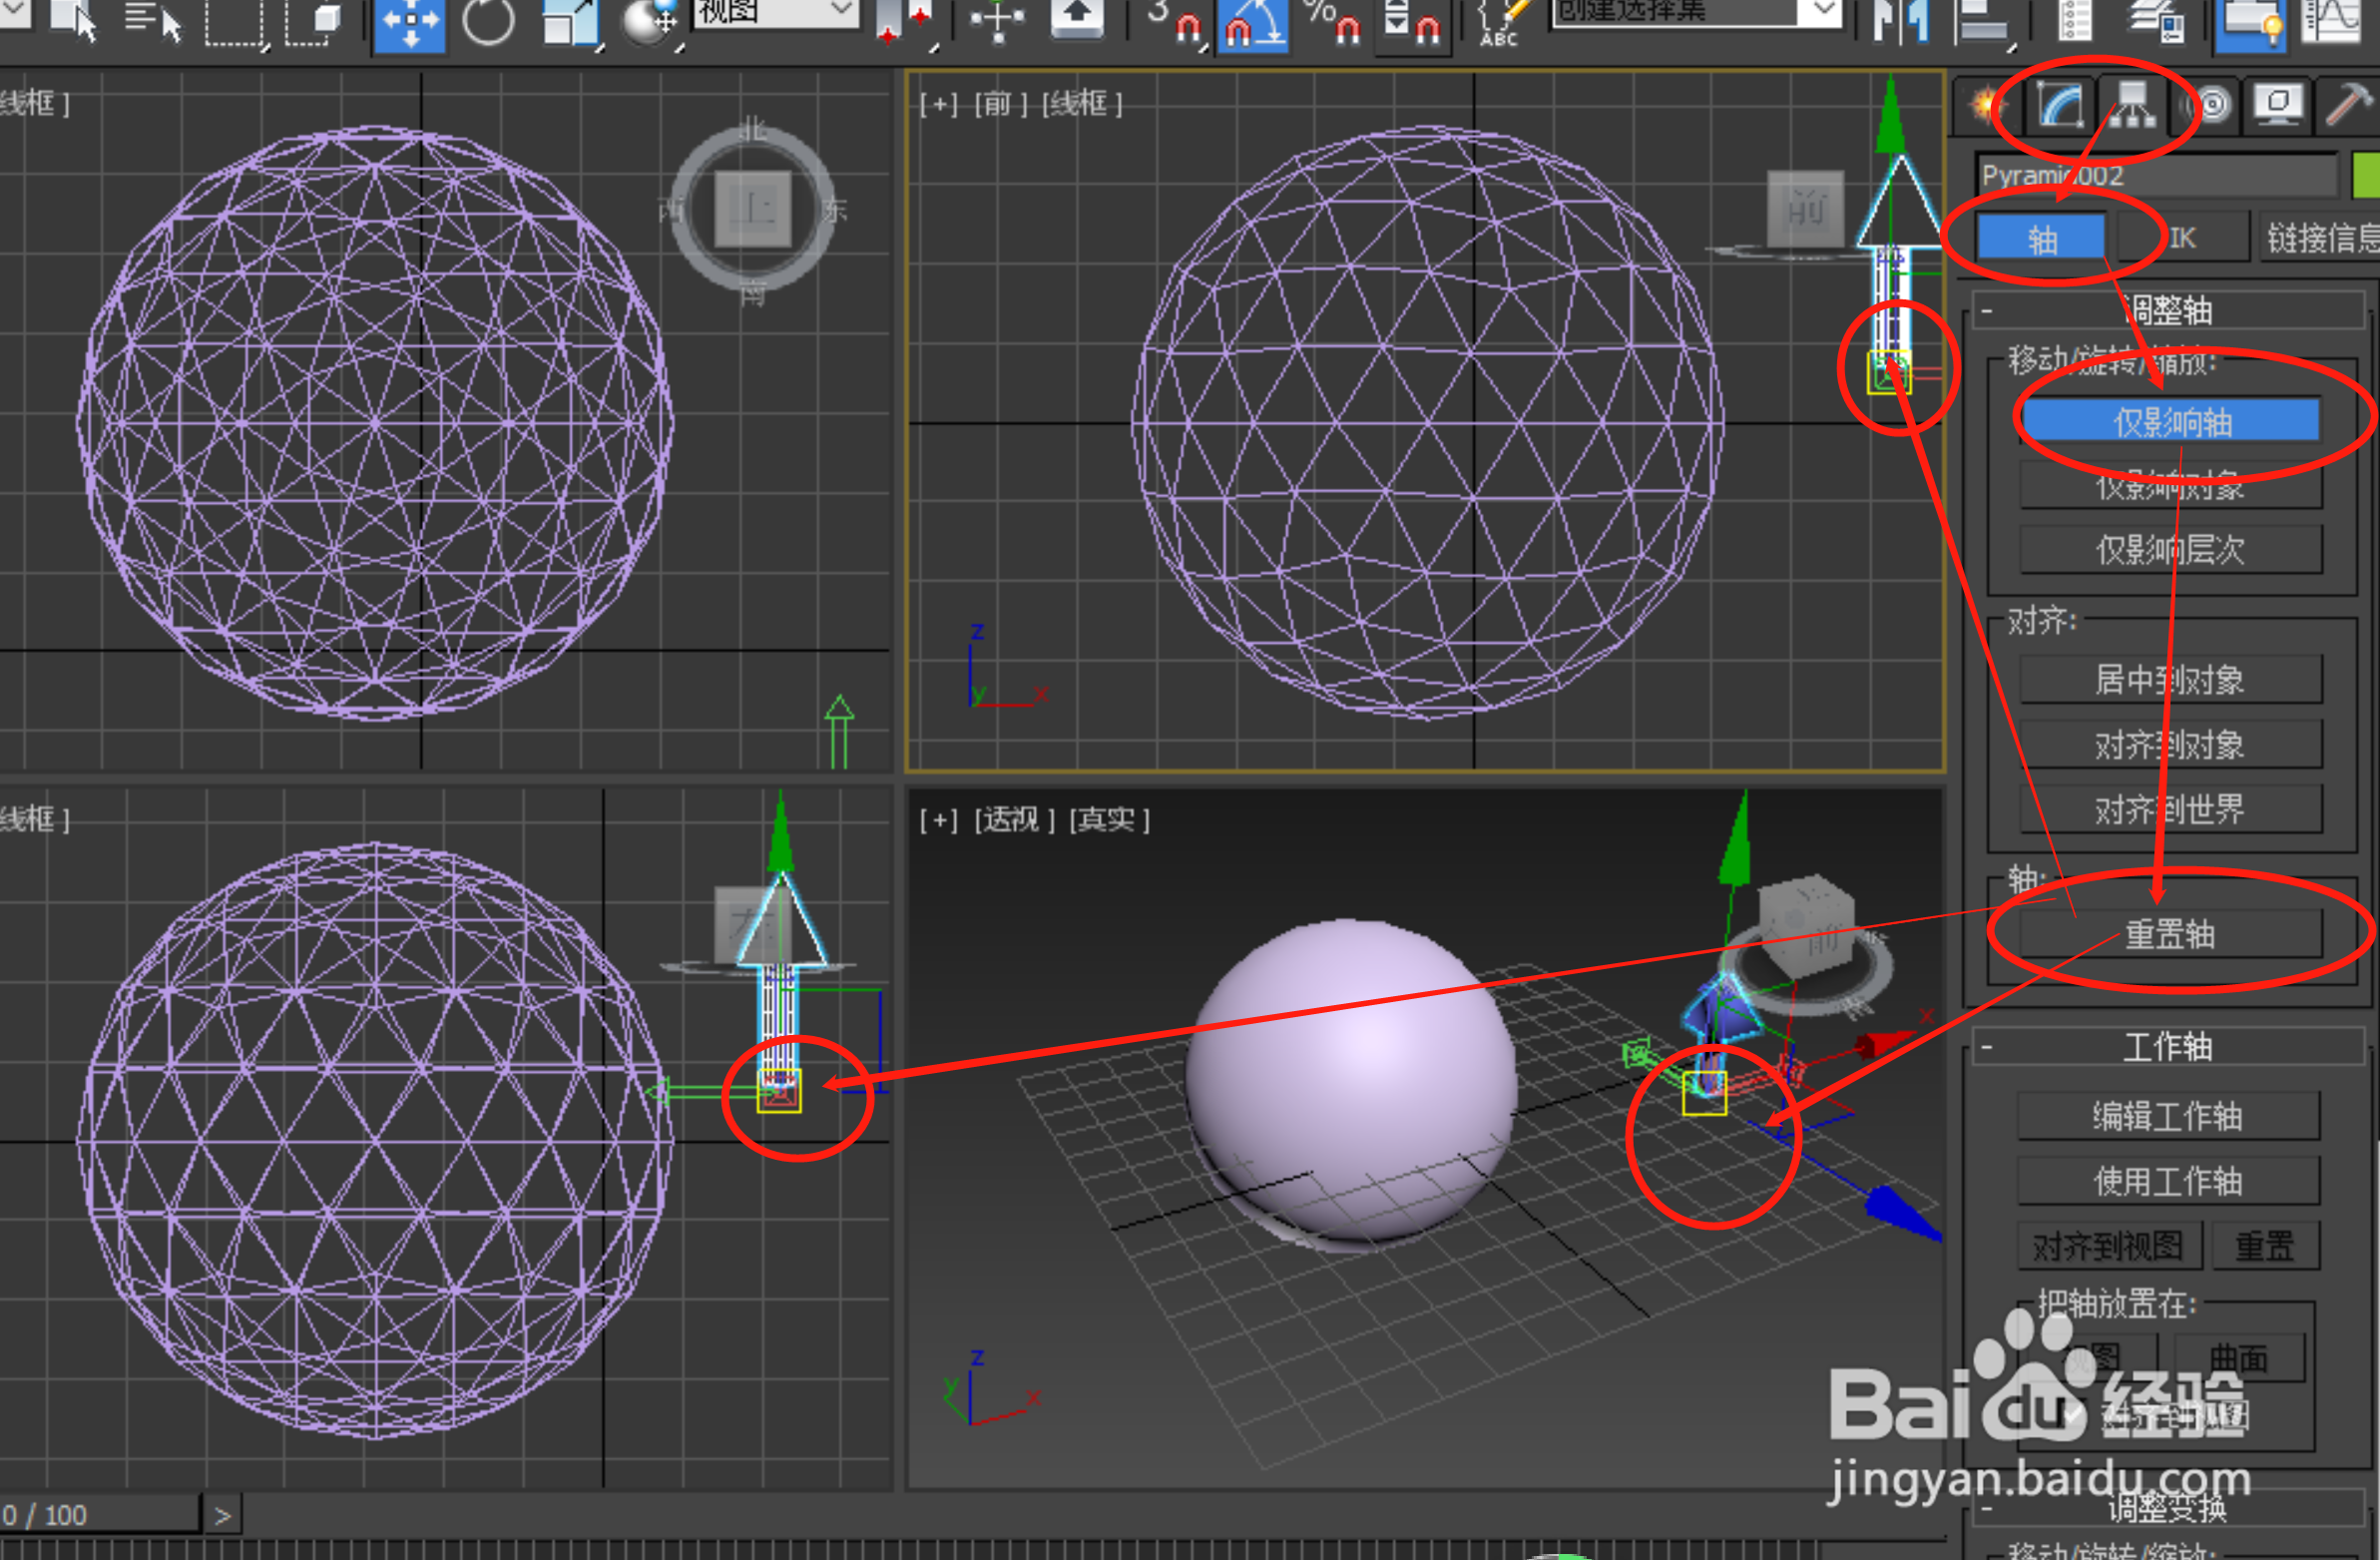Select the Move tool in the toolbar
2380x1560 pixels.
[x=410, y=22]
